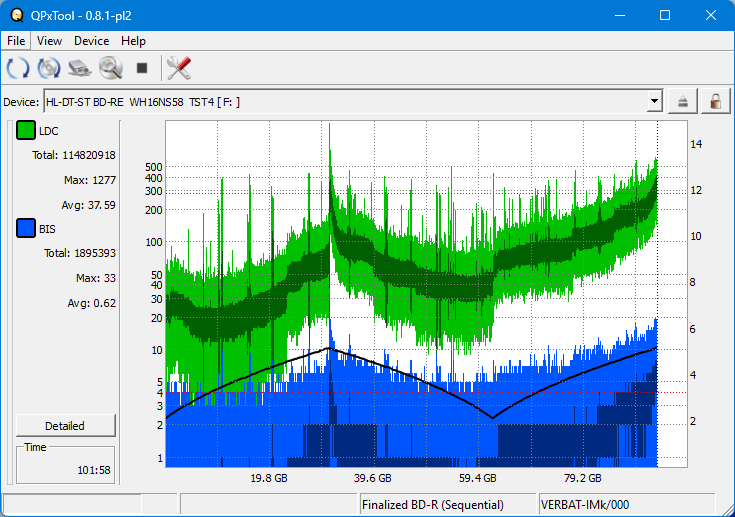The height and width of the screenshot is (517, 735).
Task: Click VERBAT-IMk/000 media ID in status bar
Action: (585, 505)
